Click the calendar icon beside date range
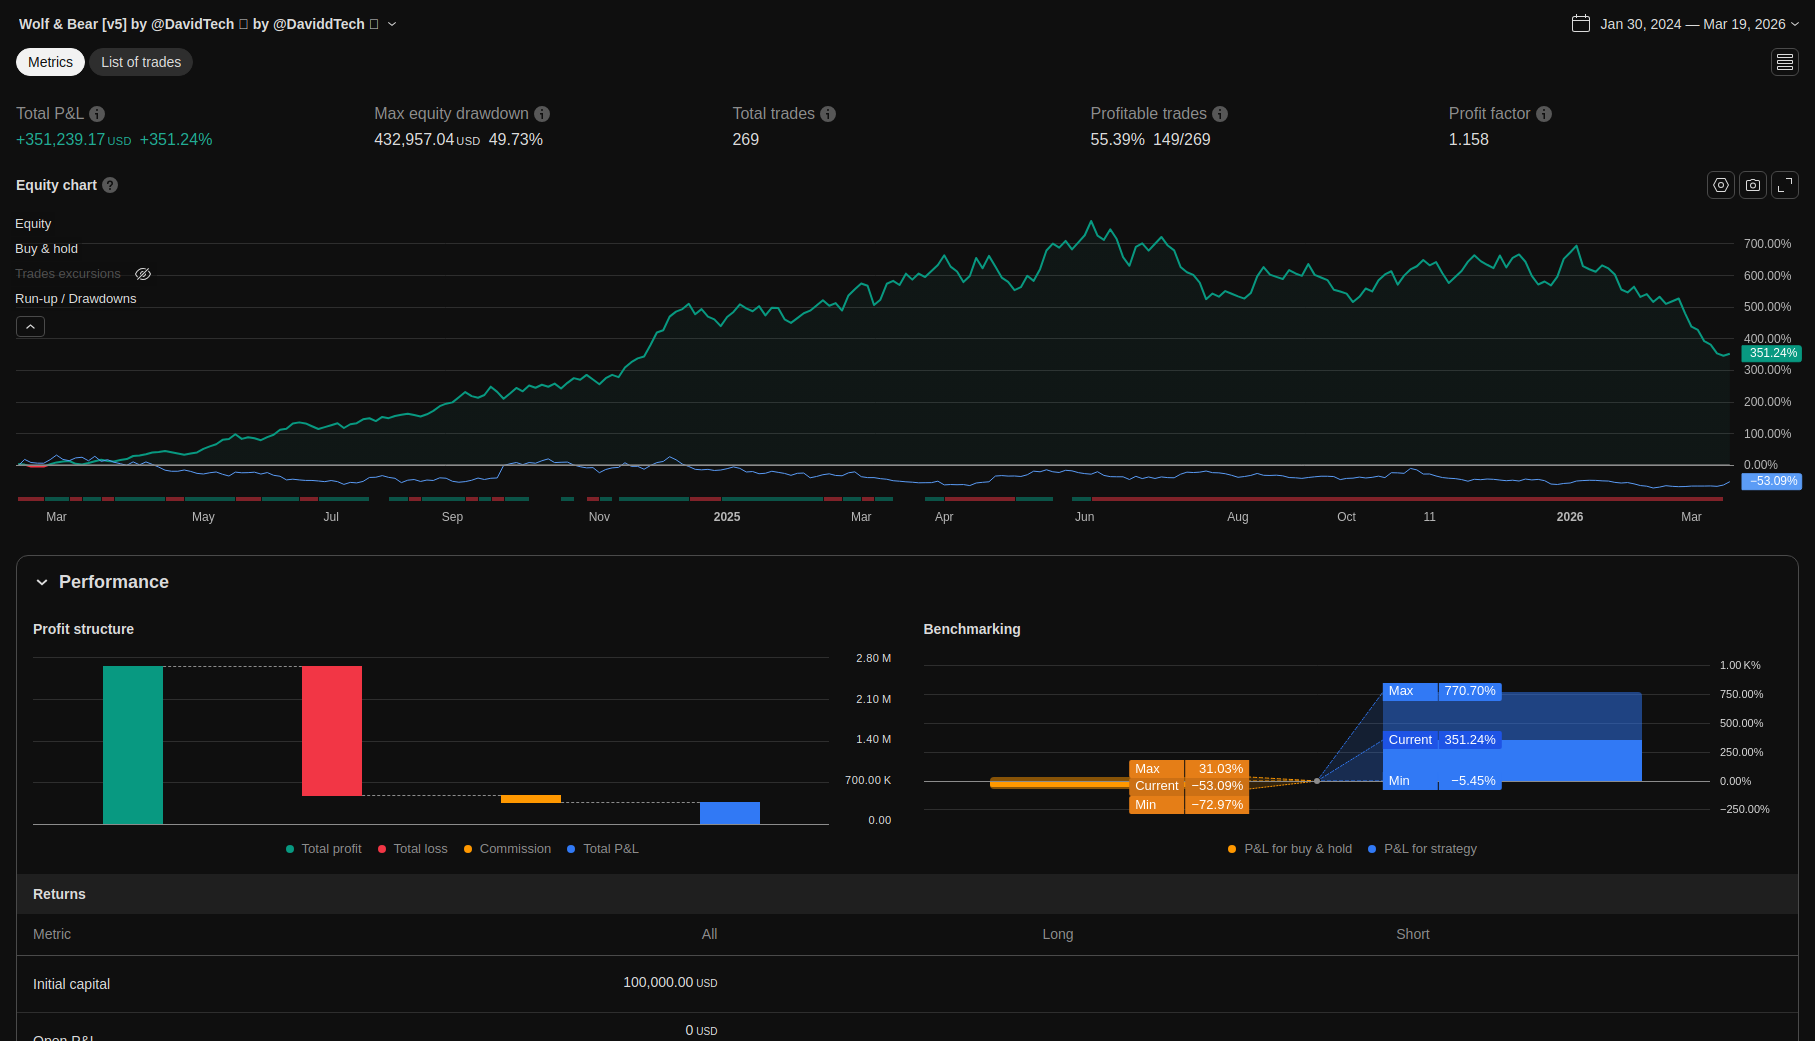 (x=1580, y=24)
